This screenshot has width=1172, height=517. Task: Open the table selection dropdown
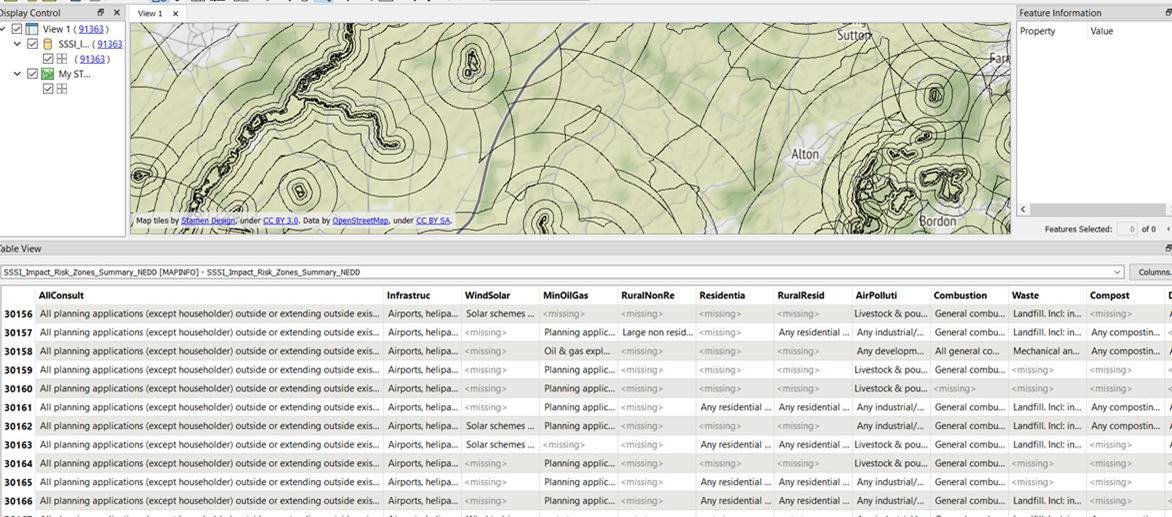tap(1117, 273)
